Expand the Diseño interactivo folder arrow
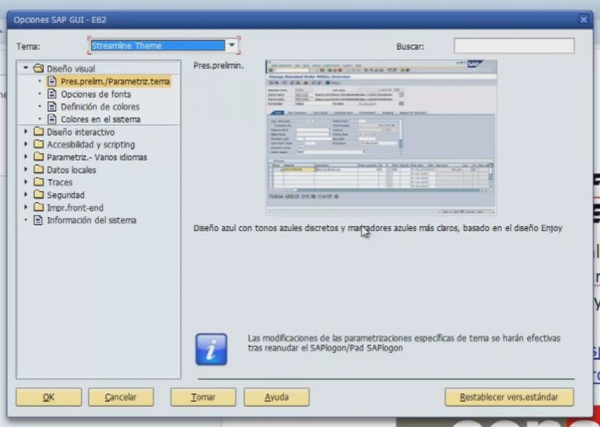This screenshot has height=427, width=600. pos(26,132)
